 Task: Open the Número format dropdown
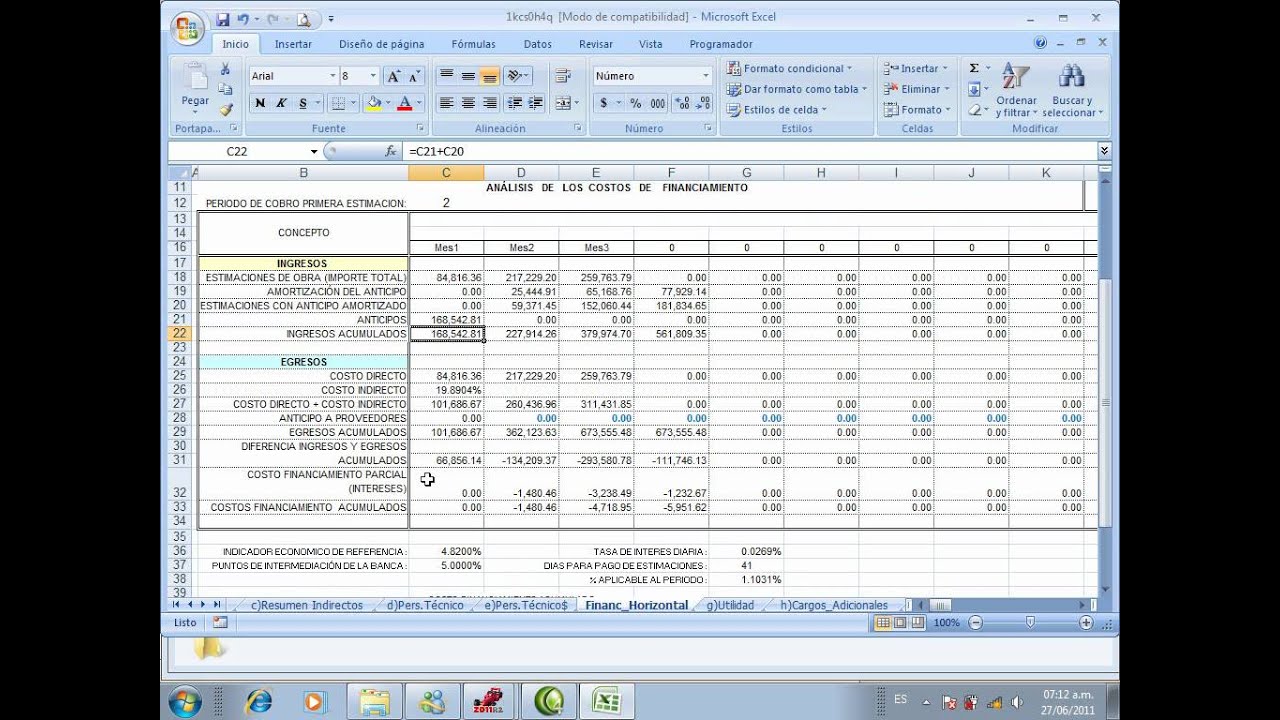[705, 76]
